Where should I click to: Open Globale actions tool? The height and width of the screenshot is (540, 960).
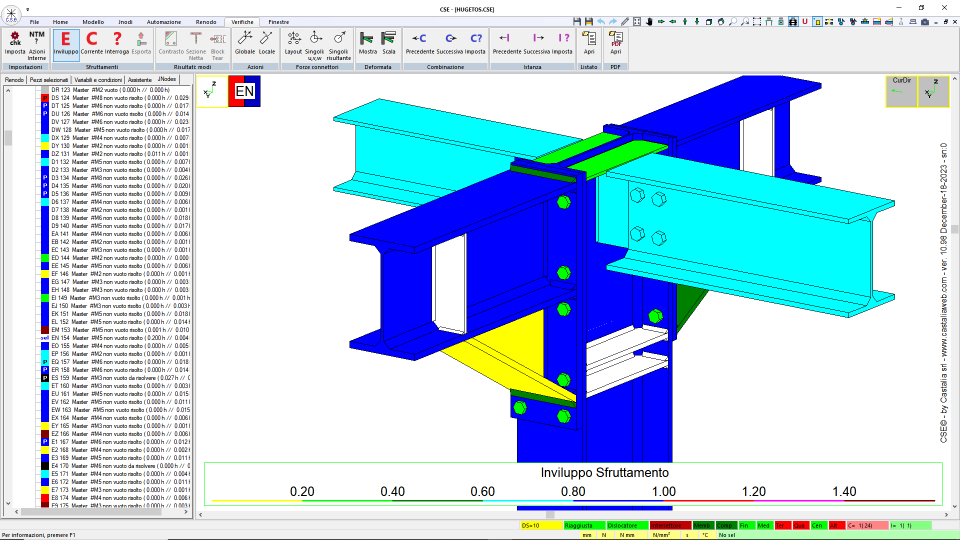tap(245, 44)
